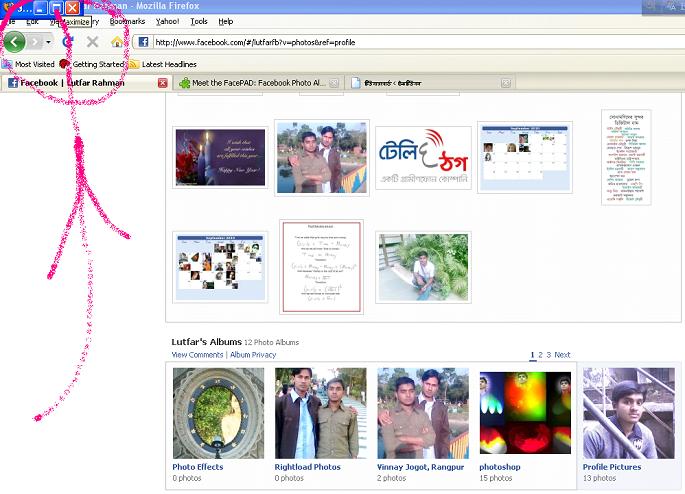Click the Rightload Photos album title

[307, 467]
